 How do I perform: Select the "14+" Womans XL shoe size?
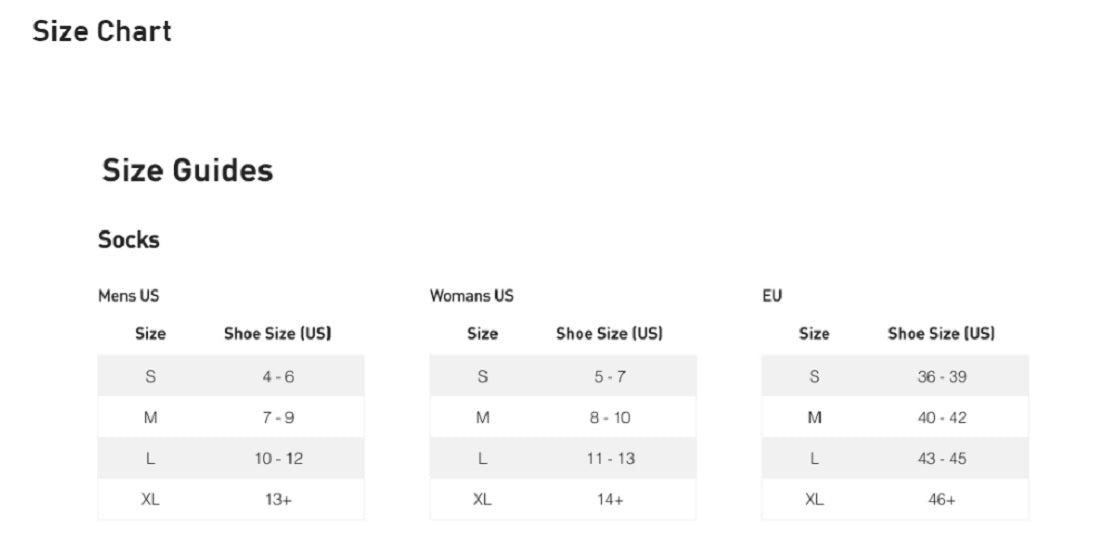pyautogui.click(x=610, y=500)
